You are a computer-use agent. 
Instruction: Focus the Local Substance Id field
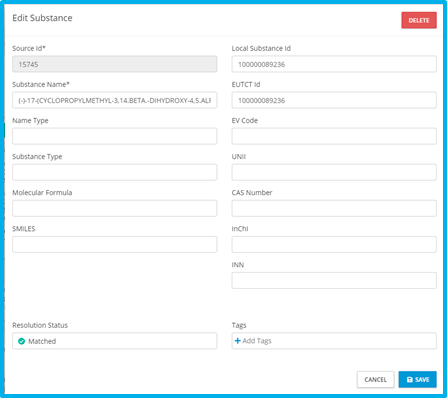coord(334,64)
